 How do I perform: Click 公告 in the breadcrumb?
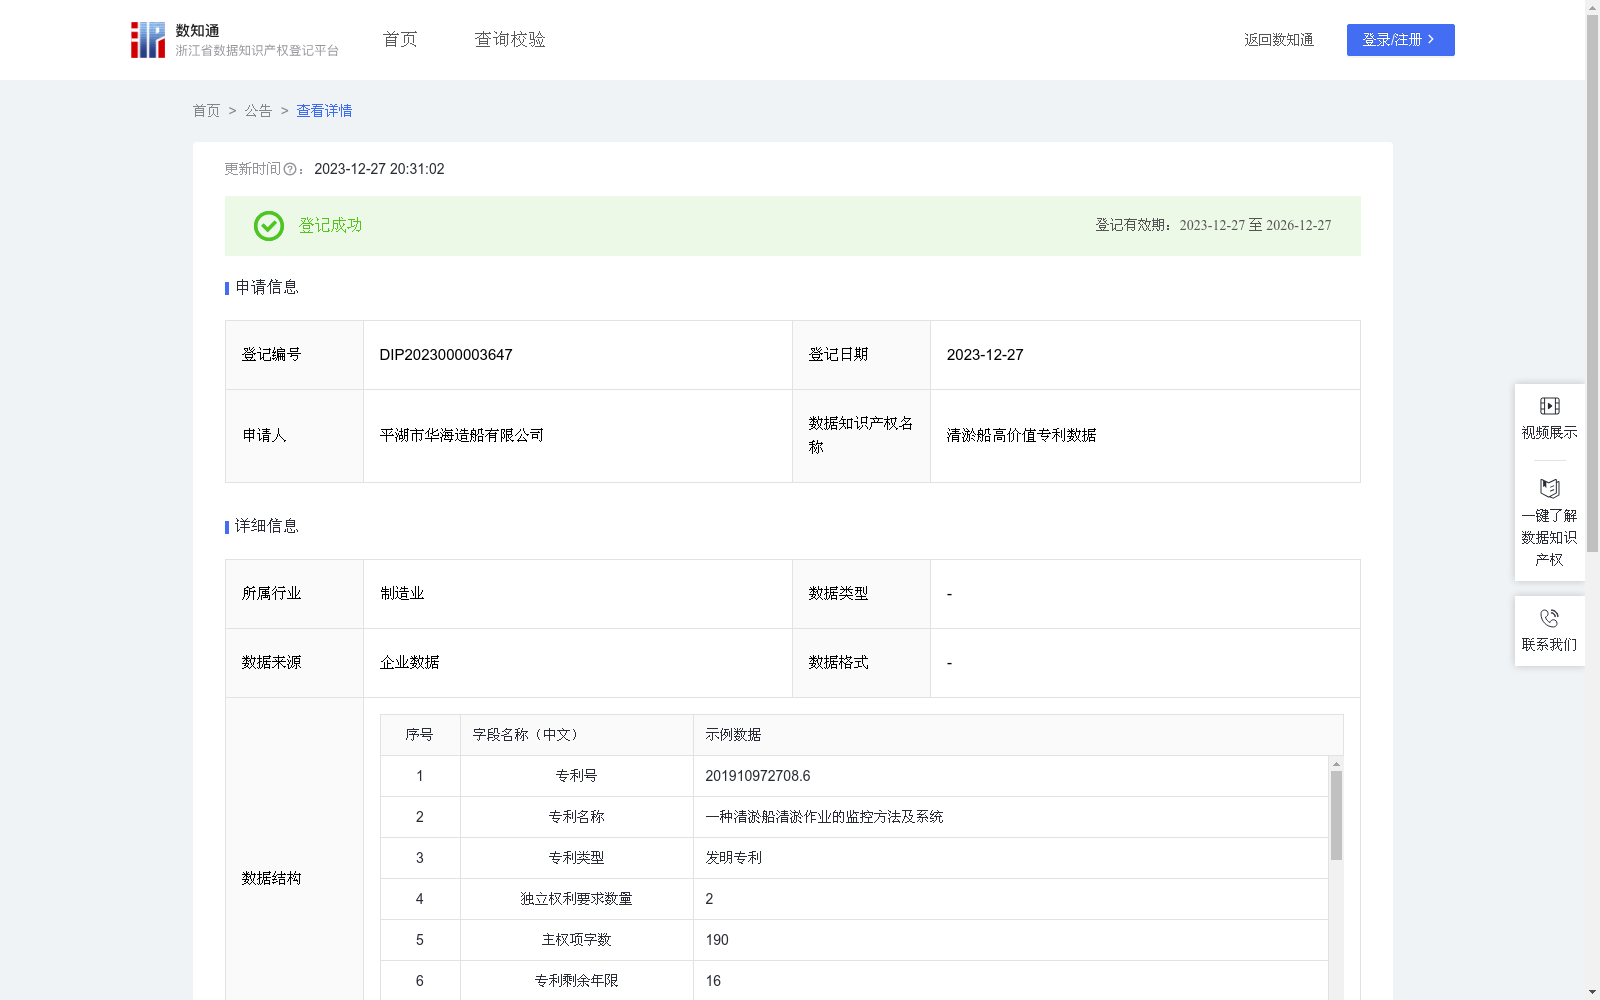click(x=258, y=111)
